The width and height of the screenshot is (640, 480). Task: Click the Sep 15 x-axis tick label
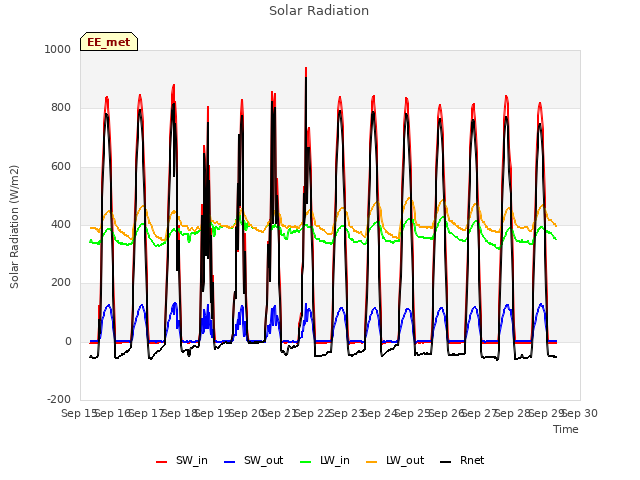(80, 413)
